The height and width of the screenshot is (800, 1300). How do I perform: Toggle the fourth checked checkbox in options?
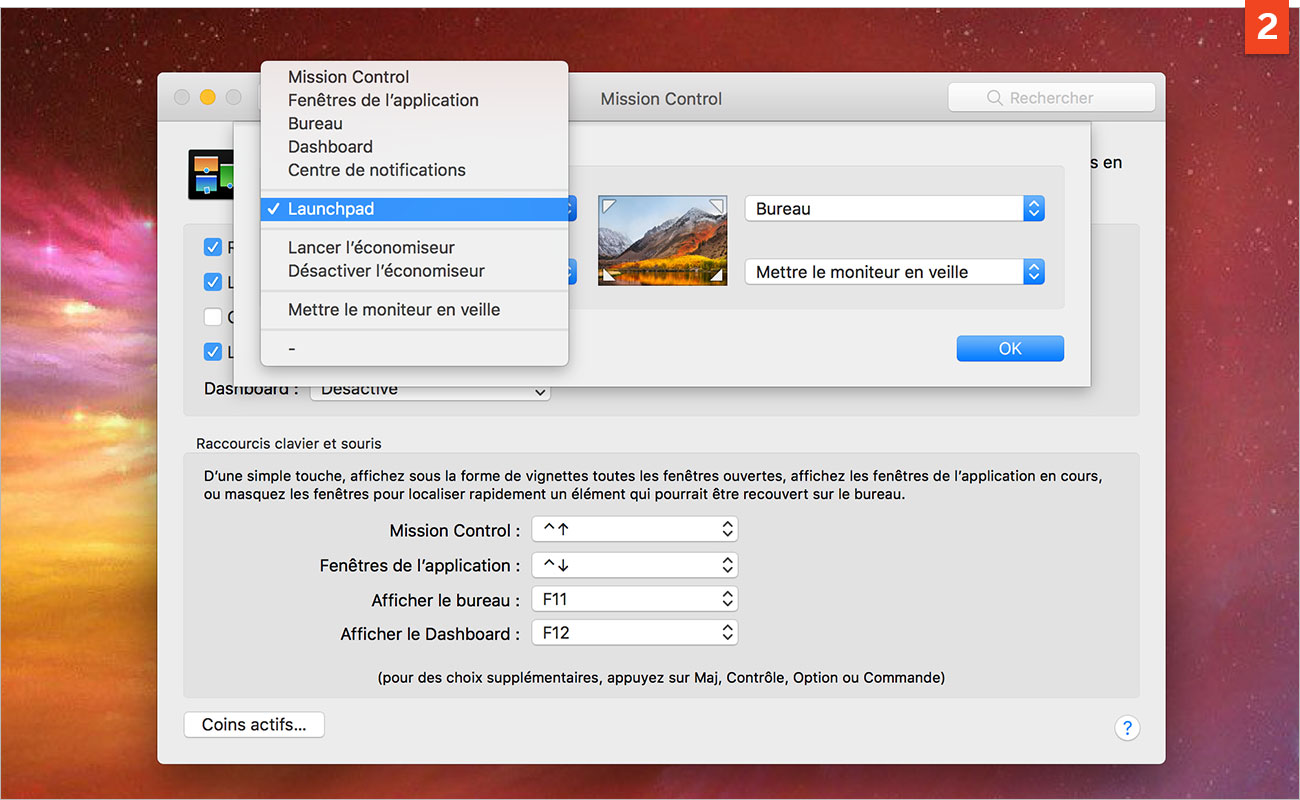coord(212,351)
